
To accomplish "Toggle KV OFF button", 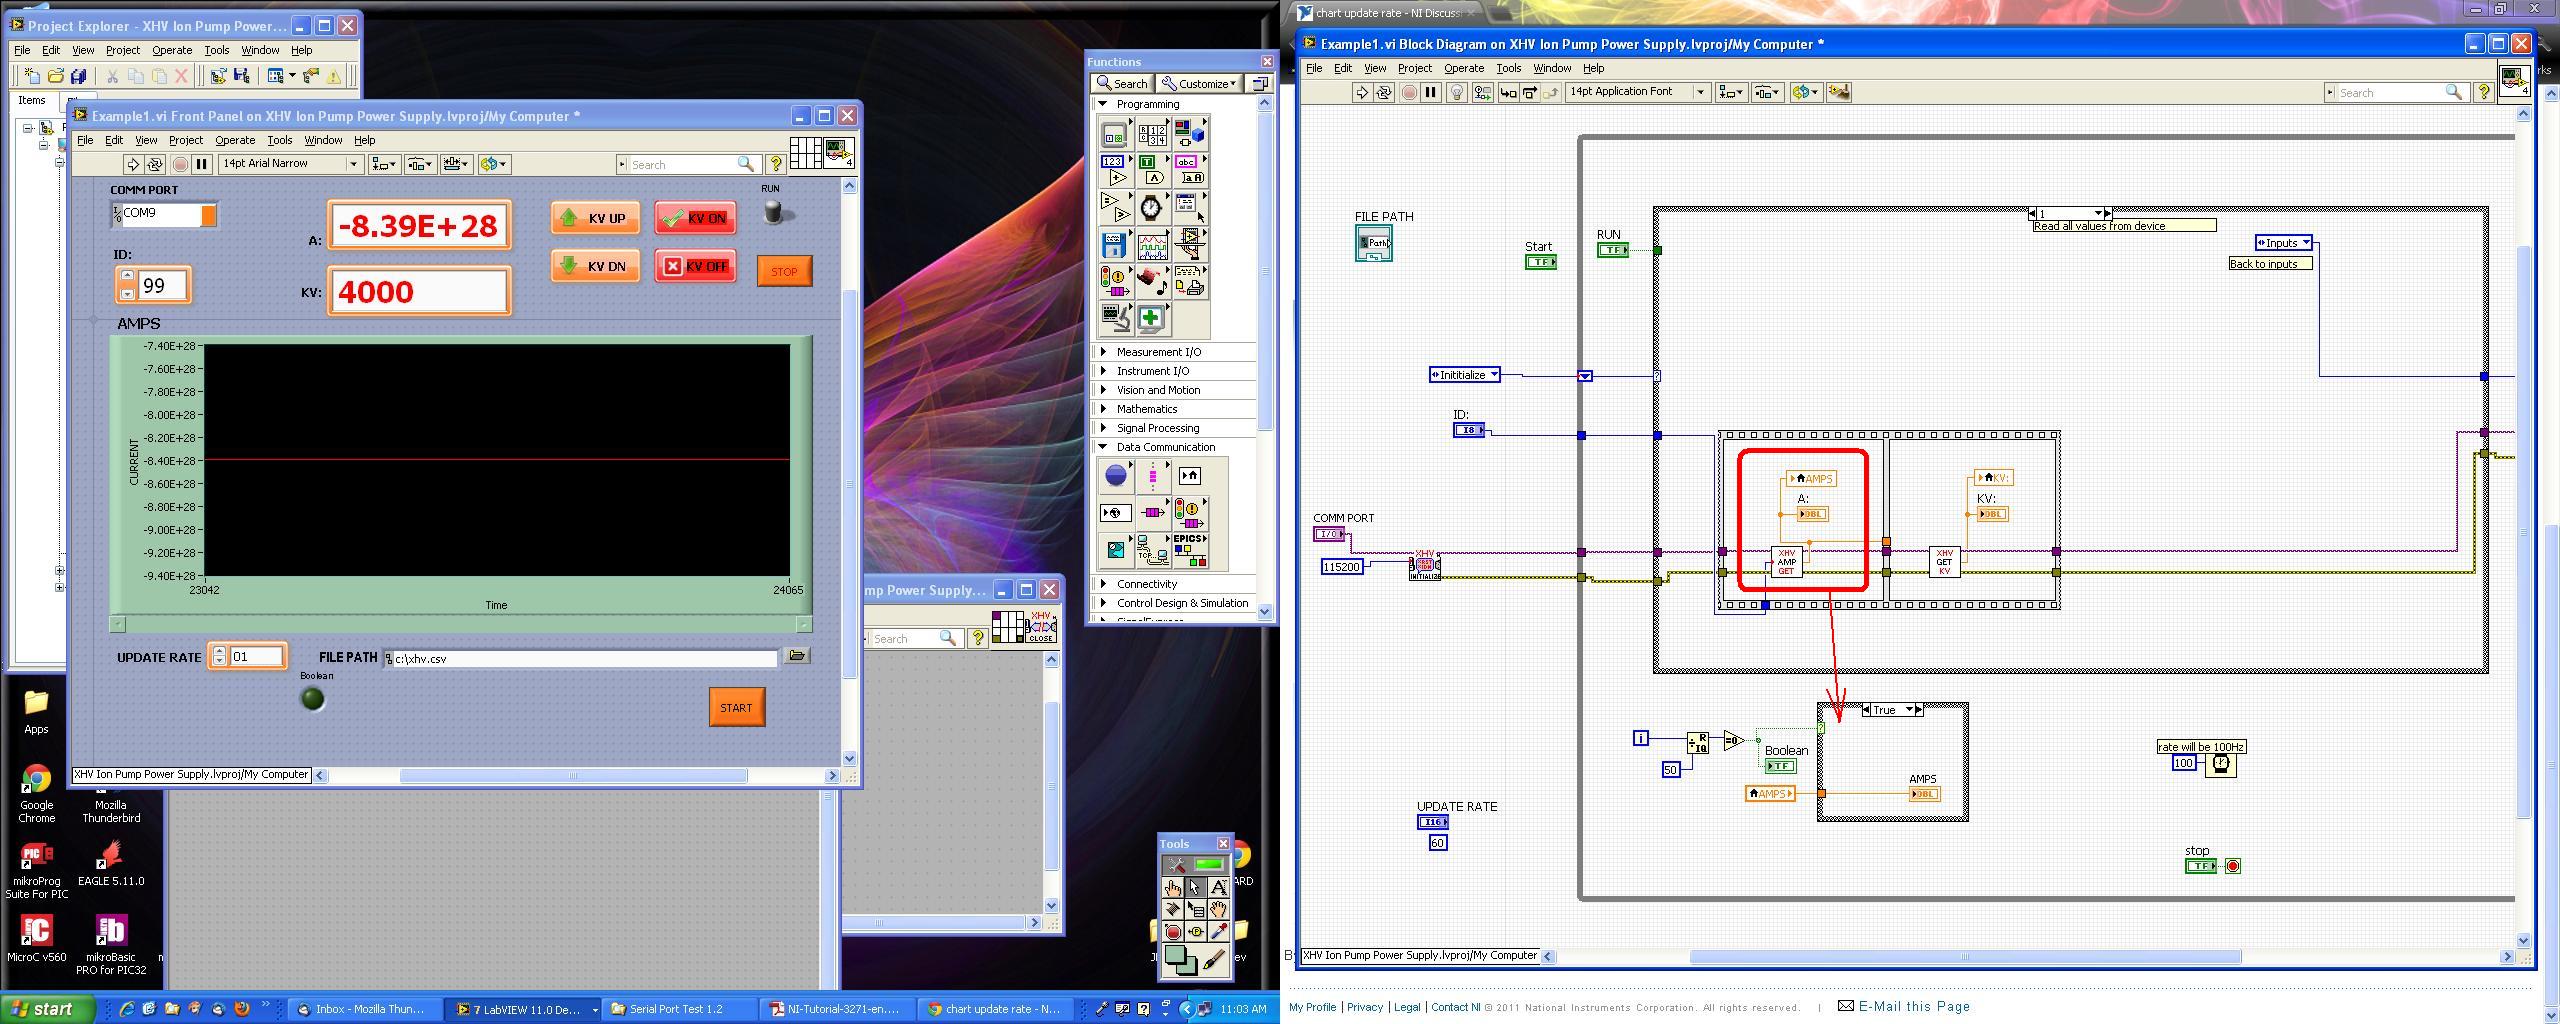I will pos(695,266).
